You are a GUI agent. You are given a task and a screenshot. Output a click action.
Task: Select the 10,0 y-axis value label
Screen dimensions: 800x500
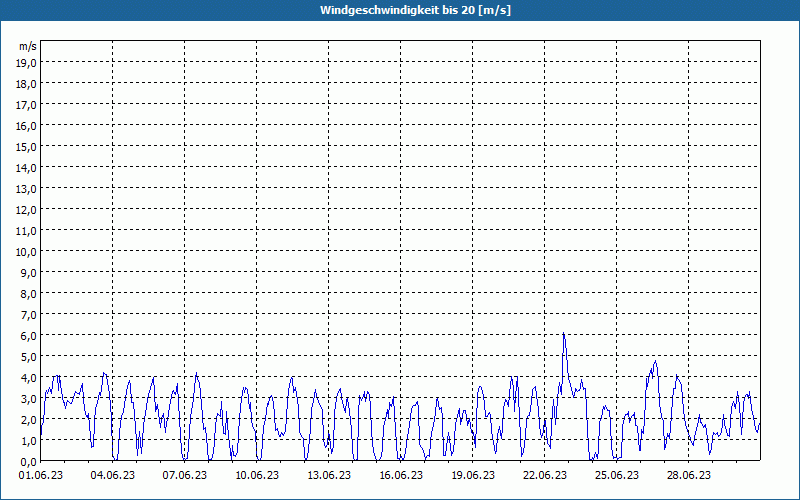coord(27,251)
